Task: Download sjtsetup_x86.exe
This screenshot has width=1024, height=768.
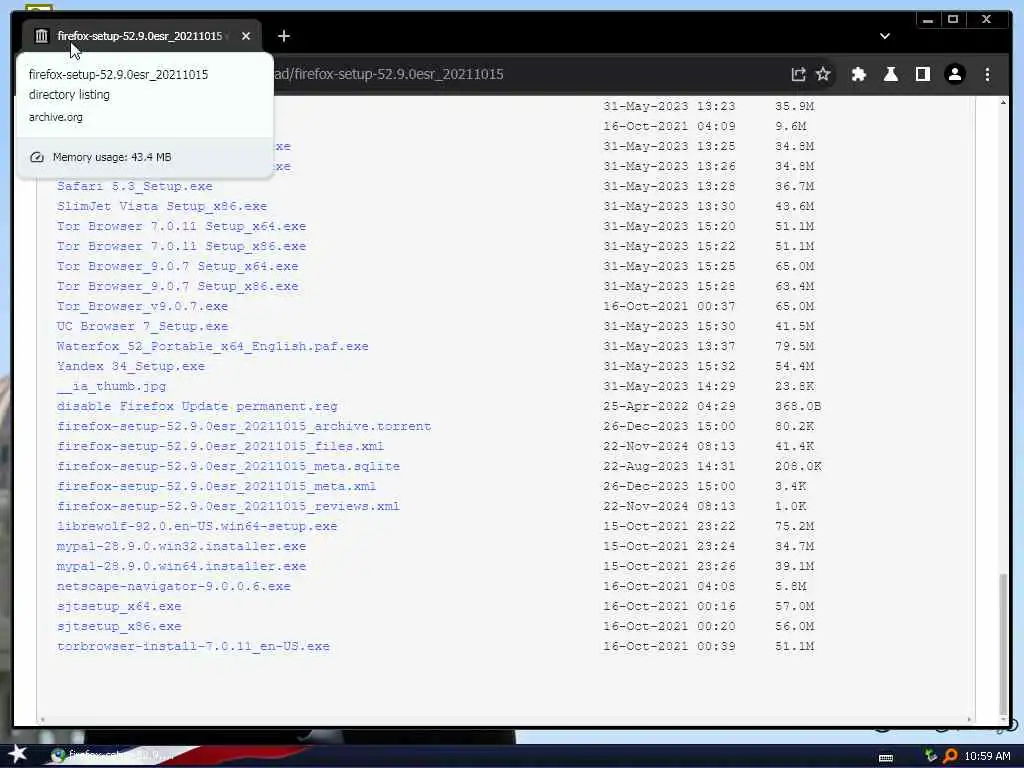Action: (119, 626)
